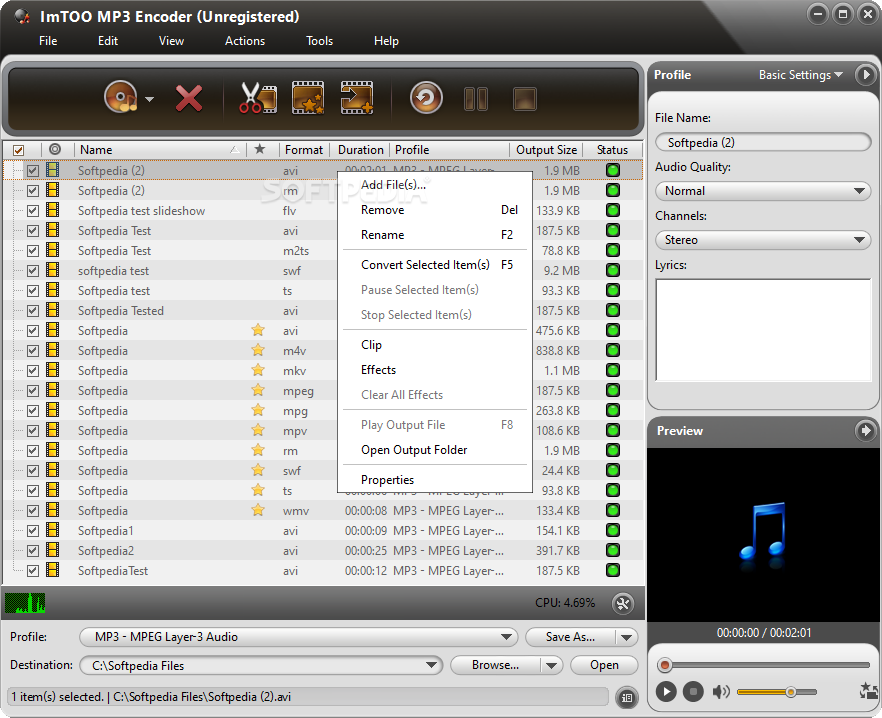
Task: Open the Add File dropdown arrow
Action: [150, 99]
